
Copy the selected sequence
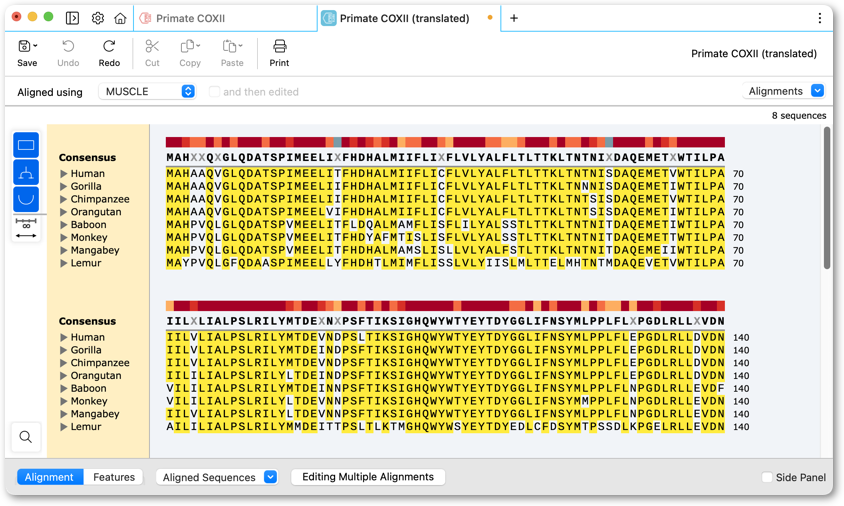click(189, 53)
